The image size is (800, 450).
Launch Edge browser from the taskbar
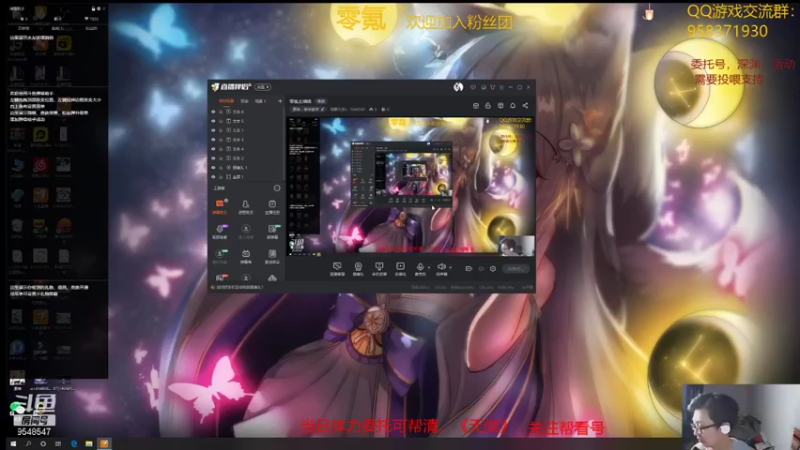(74, 444)
